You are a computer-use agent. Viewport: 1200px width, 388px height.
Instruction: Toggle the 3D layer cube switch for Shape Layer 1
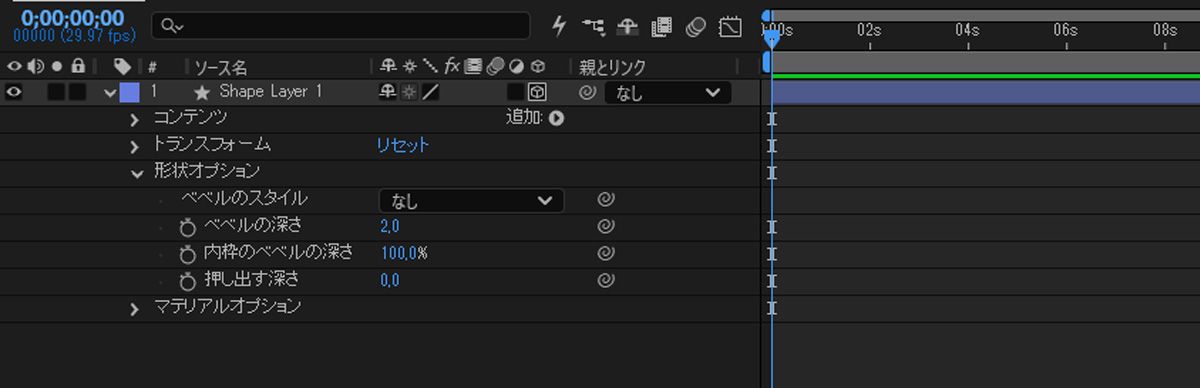click(537, 92)
